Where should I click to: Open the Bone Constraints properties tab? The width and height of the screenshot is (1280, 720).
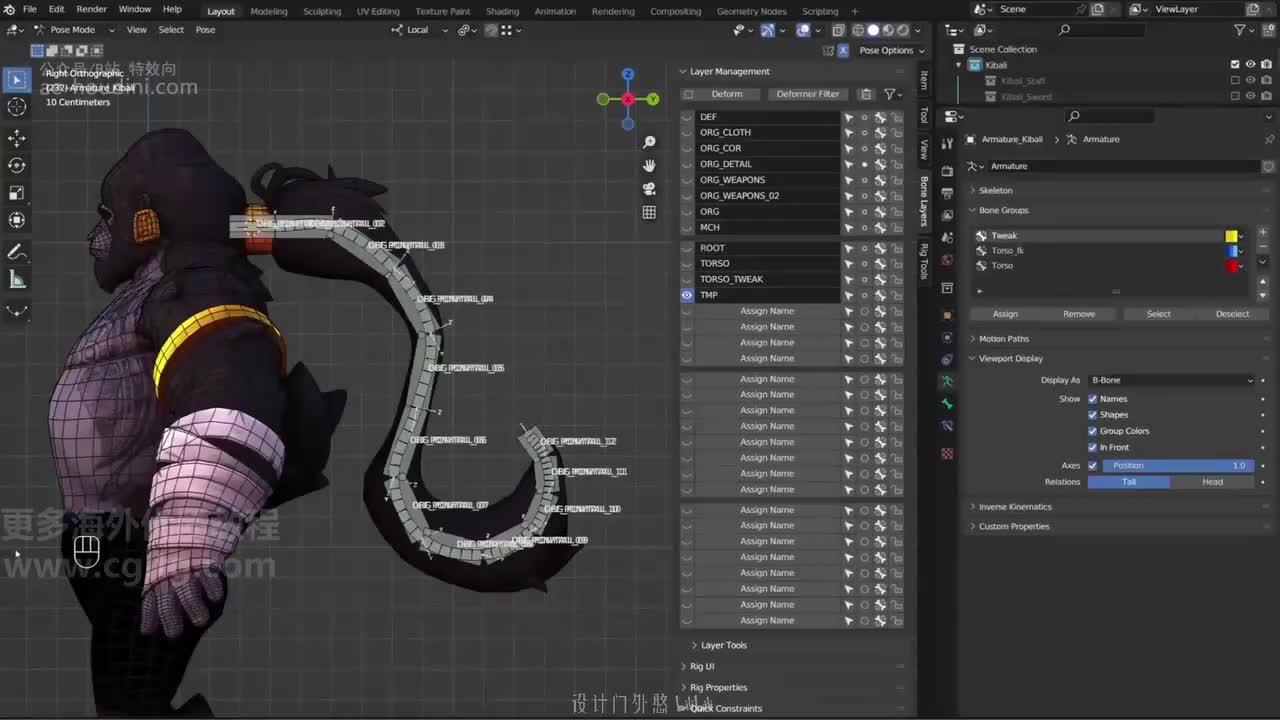pos(947,425)
